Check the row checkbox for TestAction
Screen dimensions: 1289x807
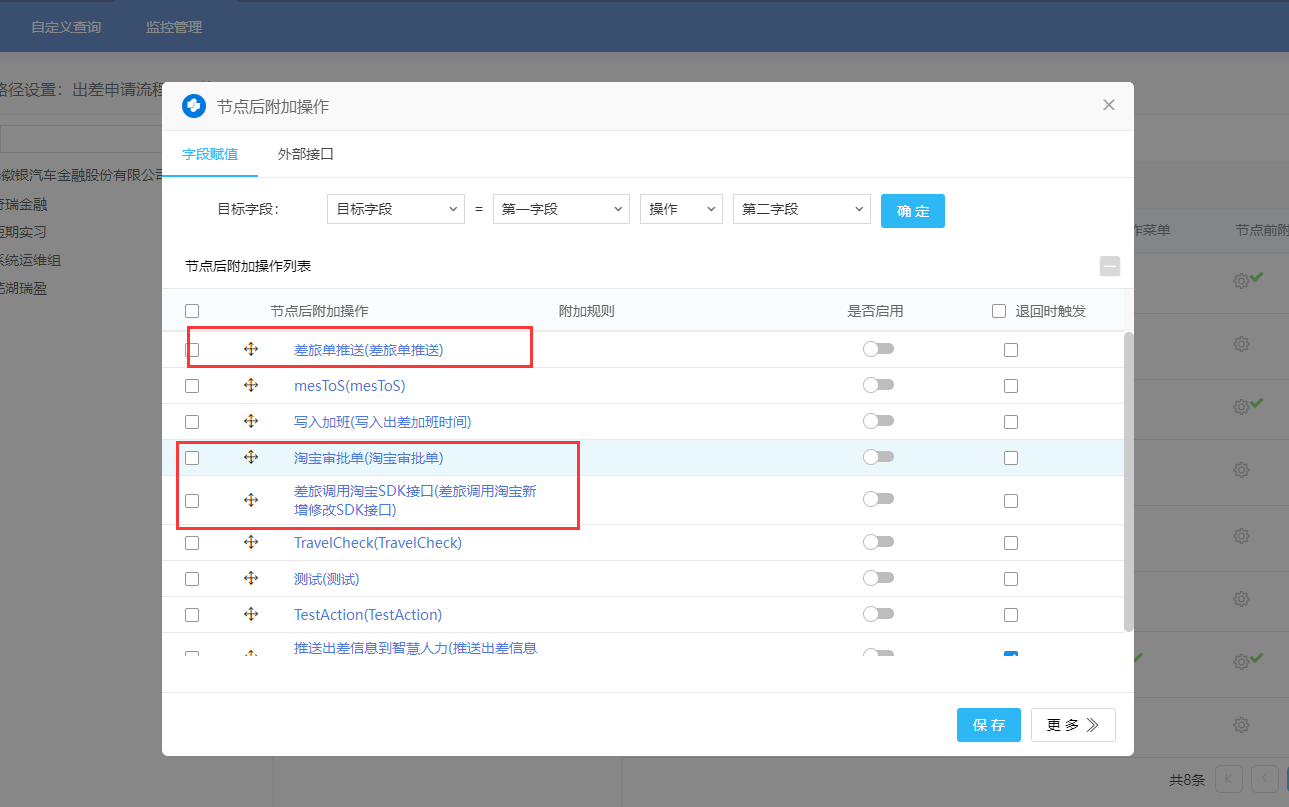click(192, 615)
